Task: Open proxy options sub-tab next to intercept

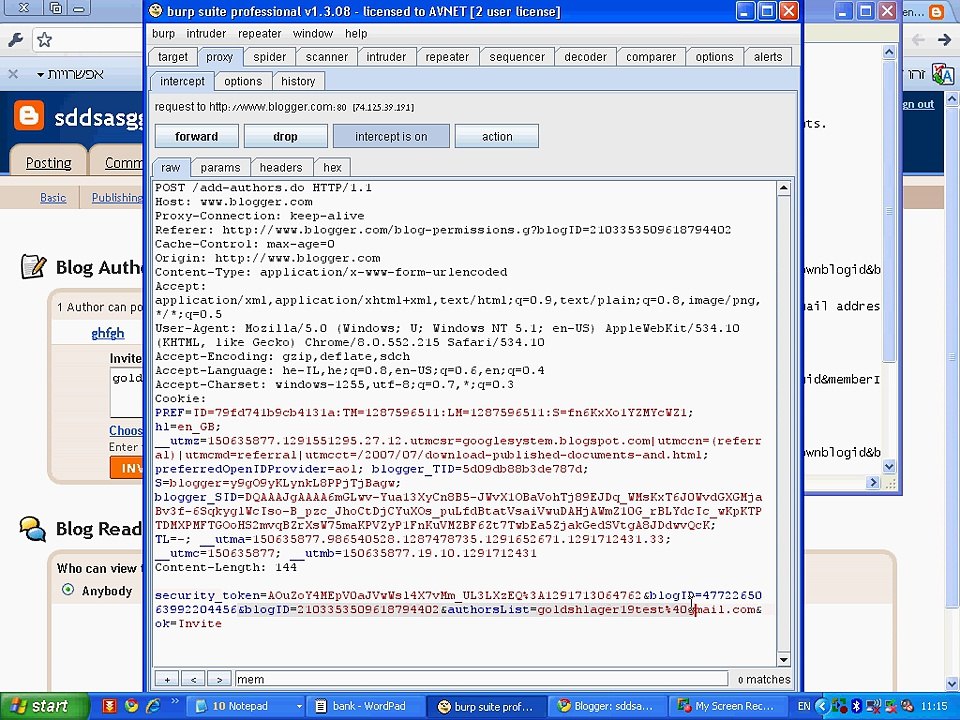Action: click(242, 81)
